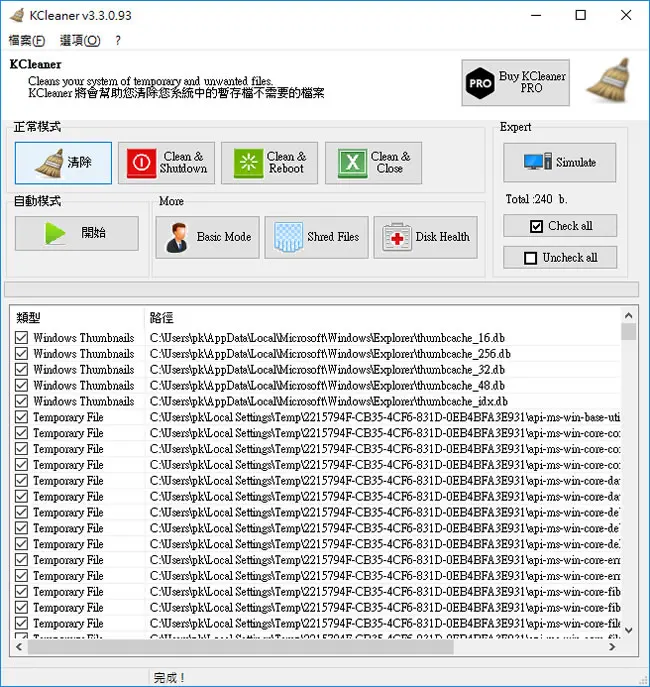Minimize the KCleaner window
650x687 pixels.
[536, 15]
